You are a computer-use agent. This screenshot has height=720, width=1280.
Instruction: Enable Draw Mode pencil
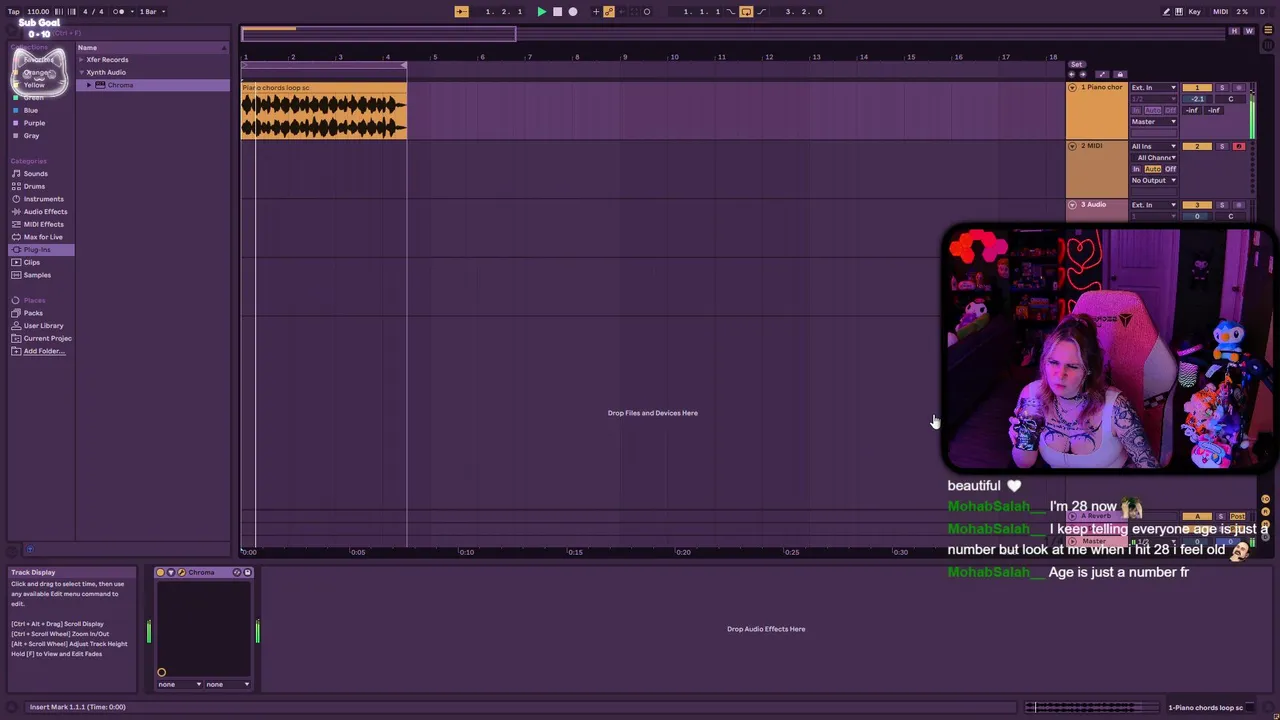click(x=1166, y=11)
